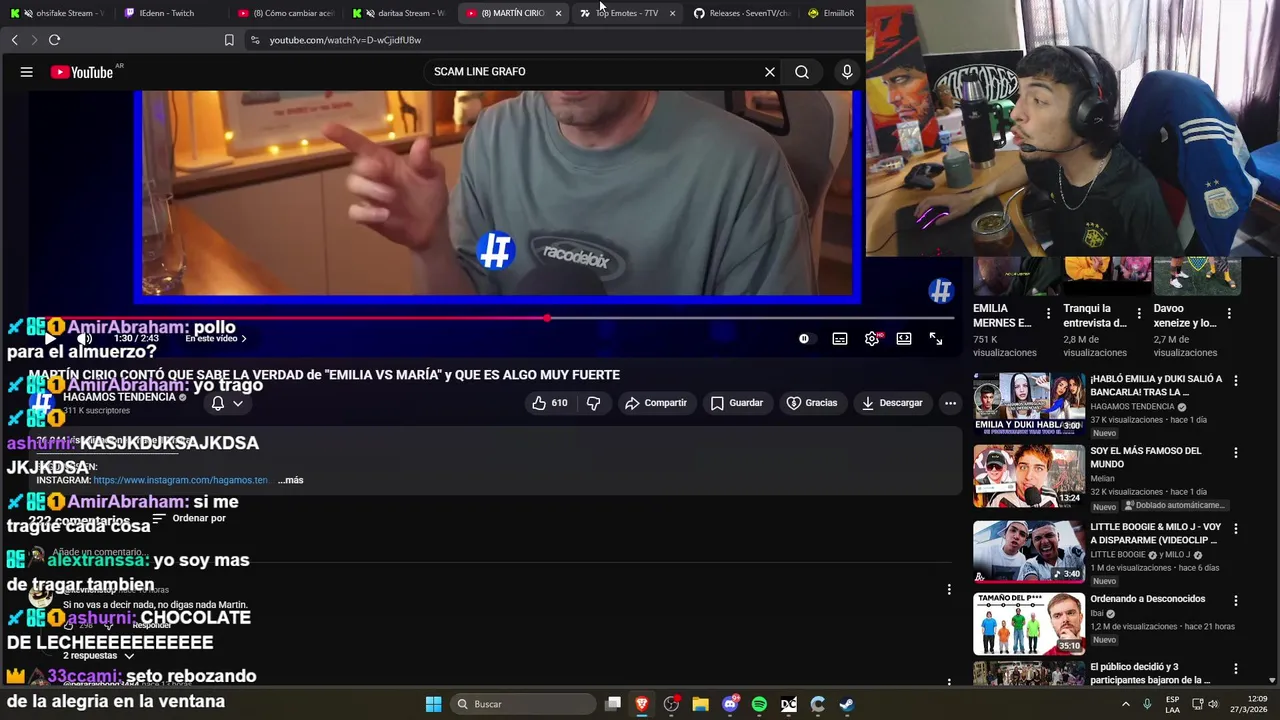This screenshot has height=720, width=1280.
Task: Open options menu for first comment
Action: [949, 590]
